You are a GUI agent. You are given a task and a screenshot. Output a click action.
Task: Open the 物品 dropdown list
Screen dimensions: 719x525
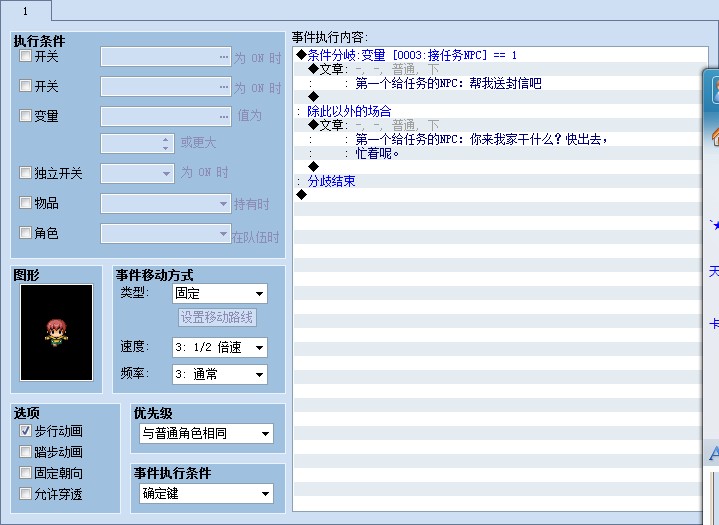(x=166, y=204)
